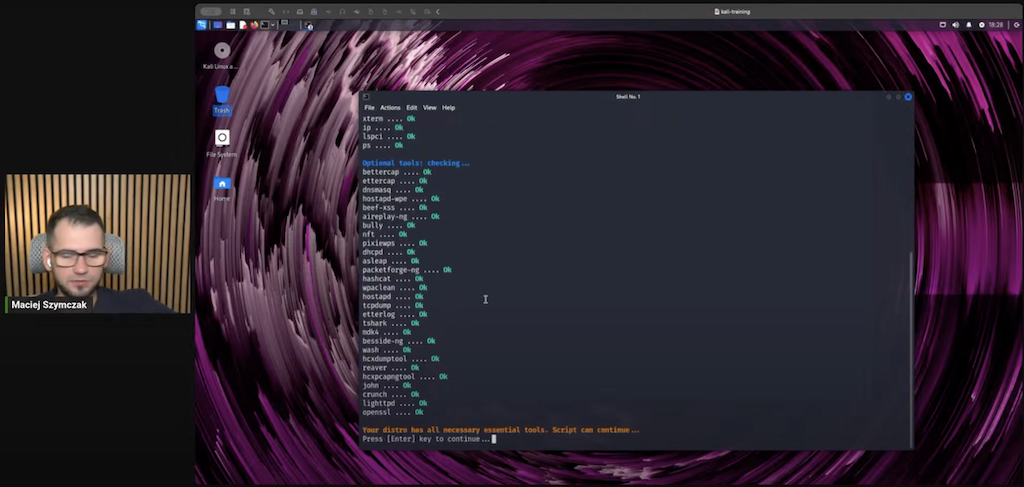Open the notifications bell in the tray
This screenshot has height=487, width=1024.
[x=968, y=25]
